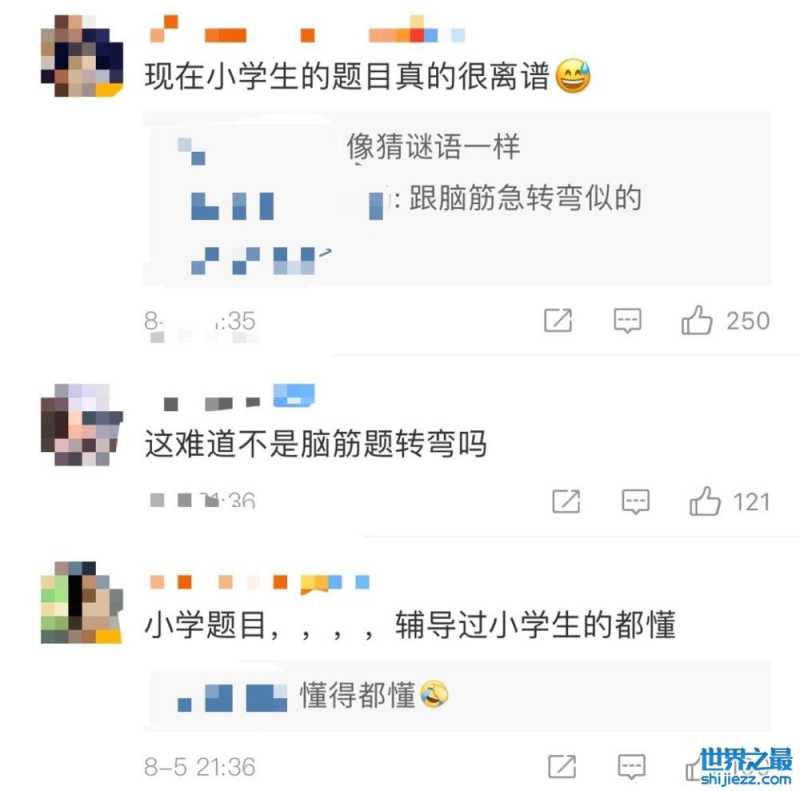
Task: Tap the blue membership badge of second commenter
Action: tap(294, 396)
